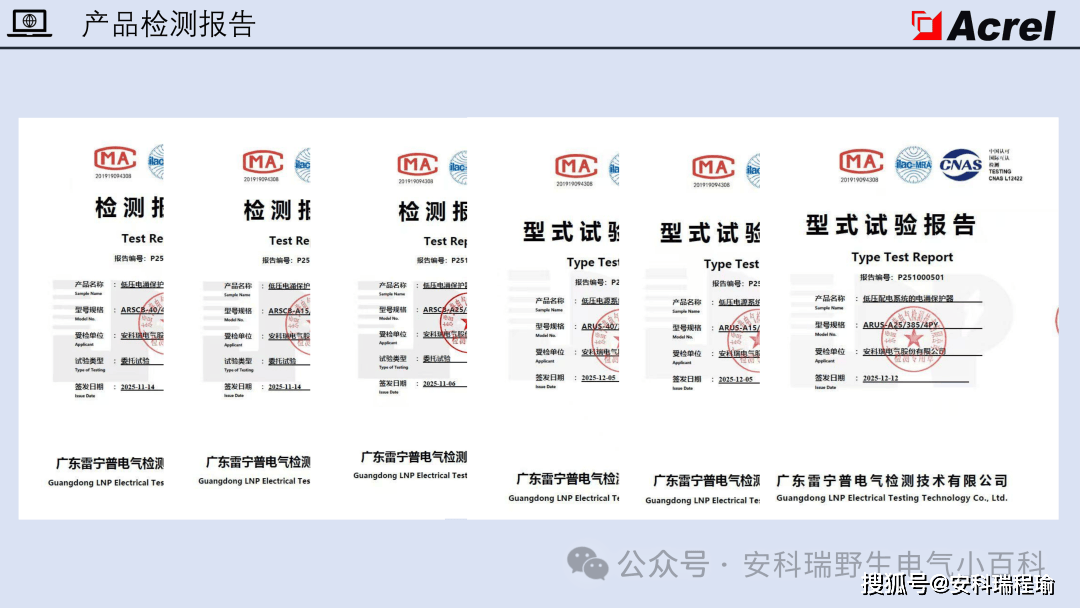Click the slide title 产品检测报告
This screenshot has height=608, width=1080.
coord(169,24)
